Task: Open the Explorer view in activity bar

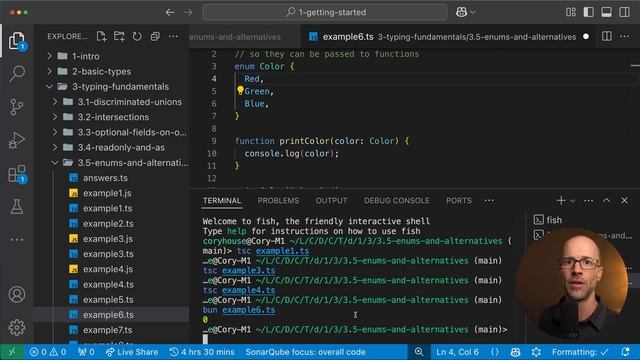Action: coord(16,41)
